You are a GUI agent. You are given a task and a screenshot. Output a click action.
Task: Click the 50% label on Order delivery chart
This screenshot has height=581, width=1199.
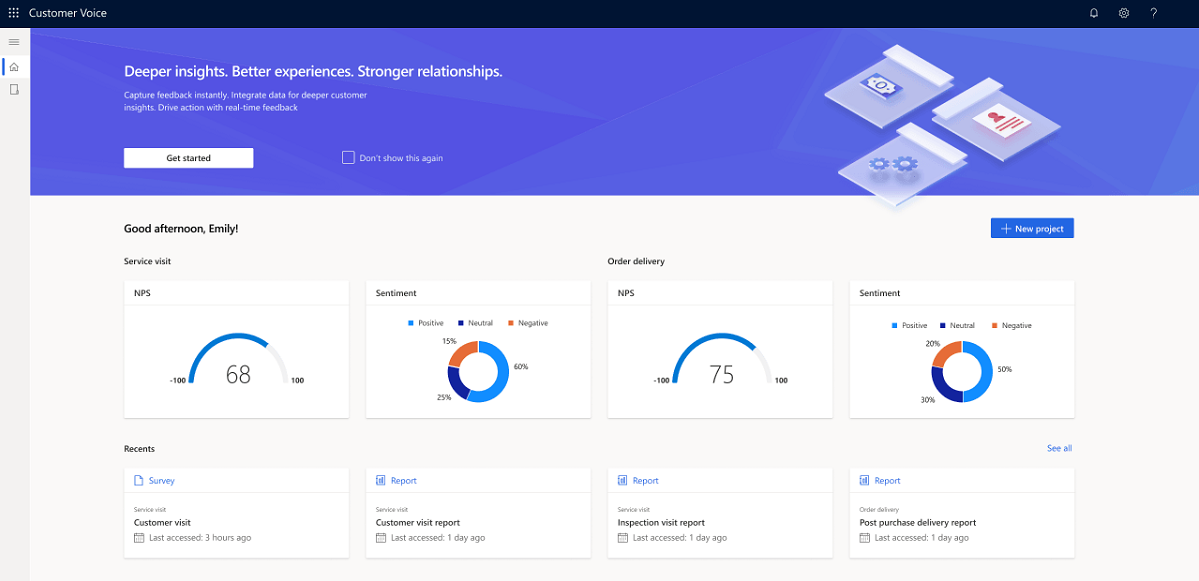click(x=1005, y=369)
